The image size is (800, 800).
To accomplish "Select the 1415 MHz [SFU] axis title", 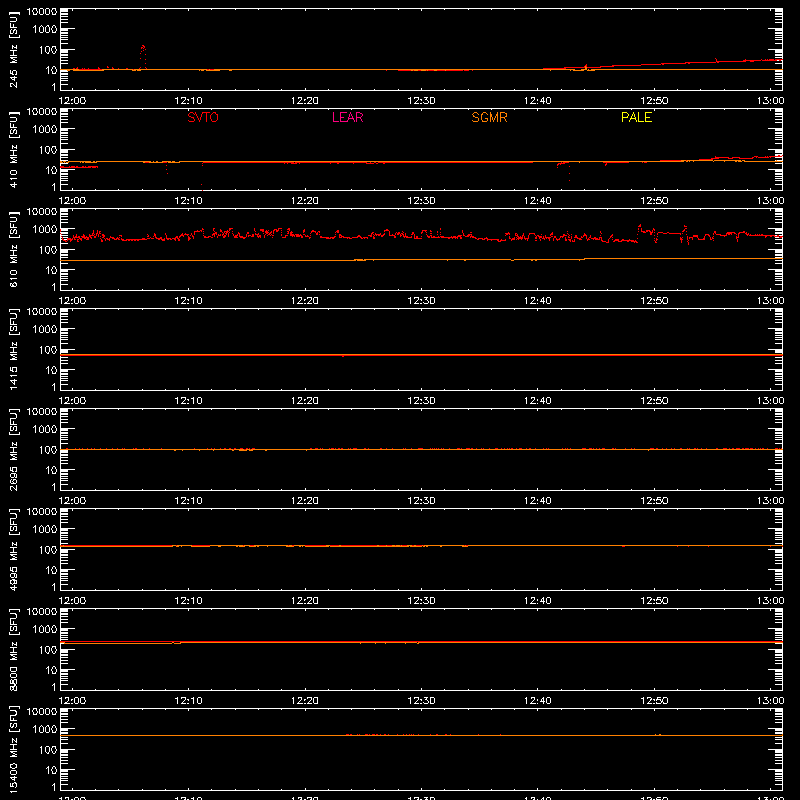I will coord(13,349).
